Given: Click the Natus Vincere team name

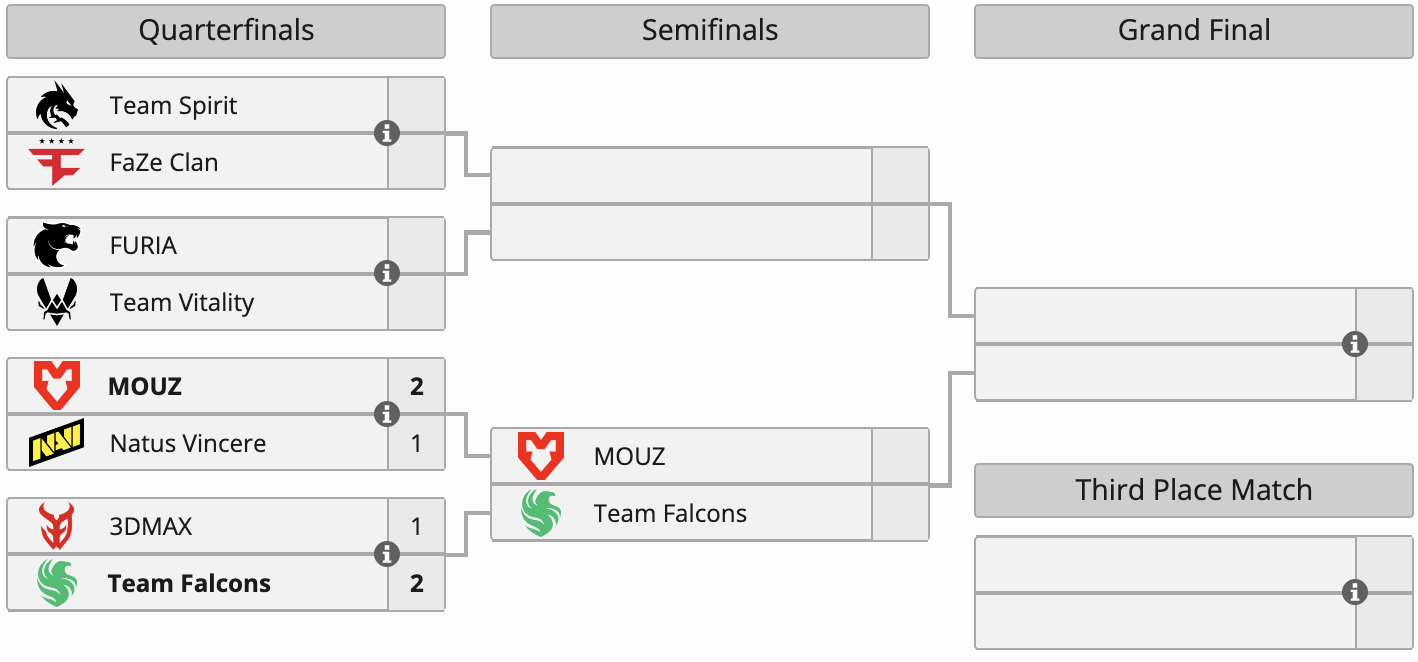Looking at the screenshot, I should tap(188, 443).
